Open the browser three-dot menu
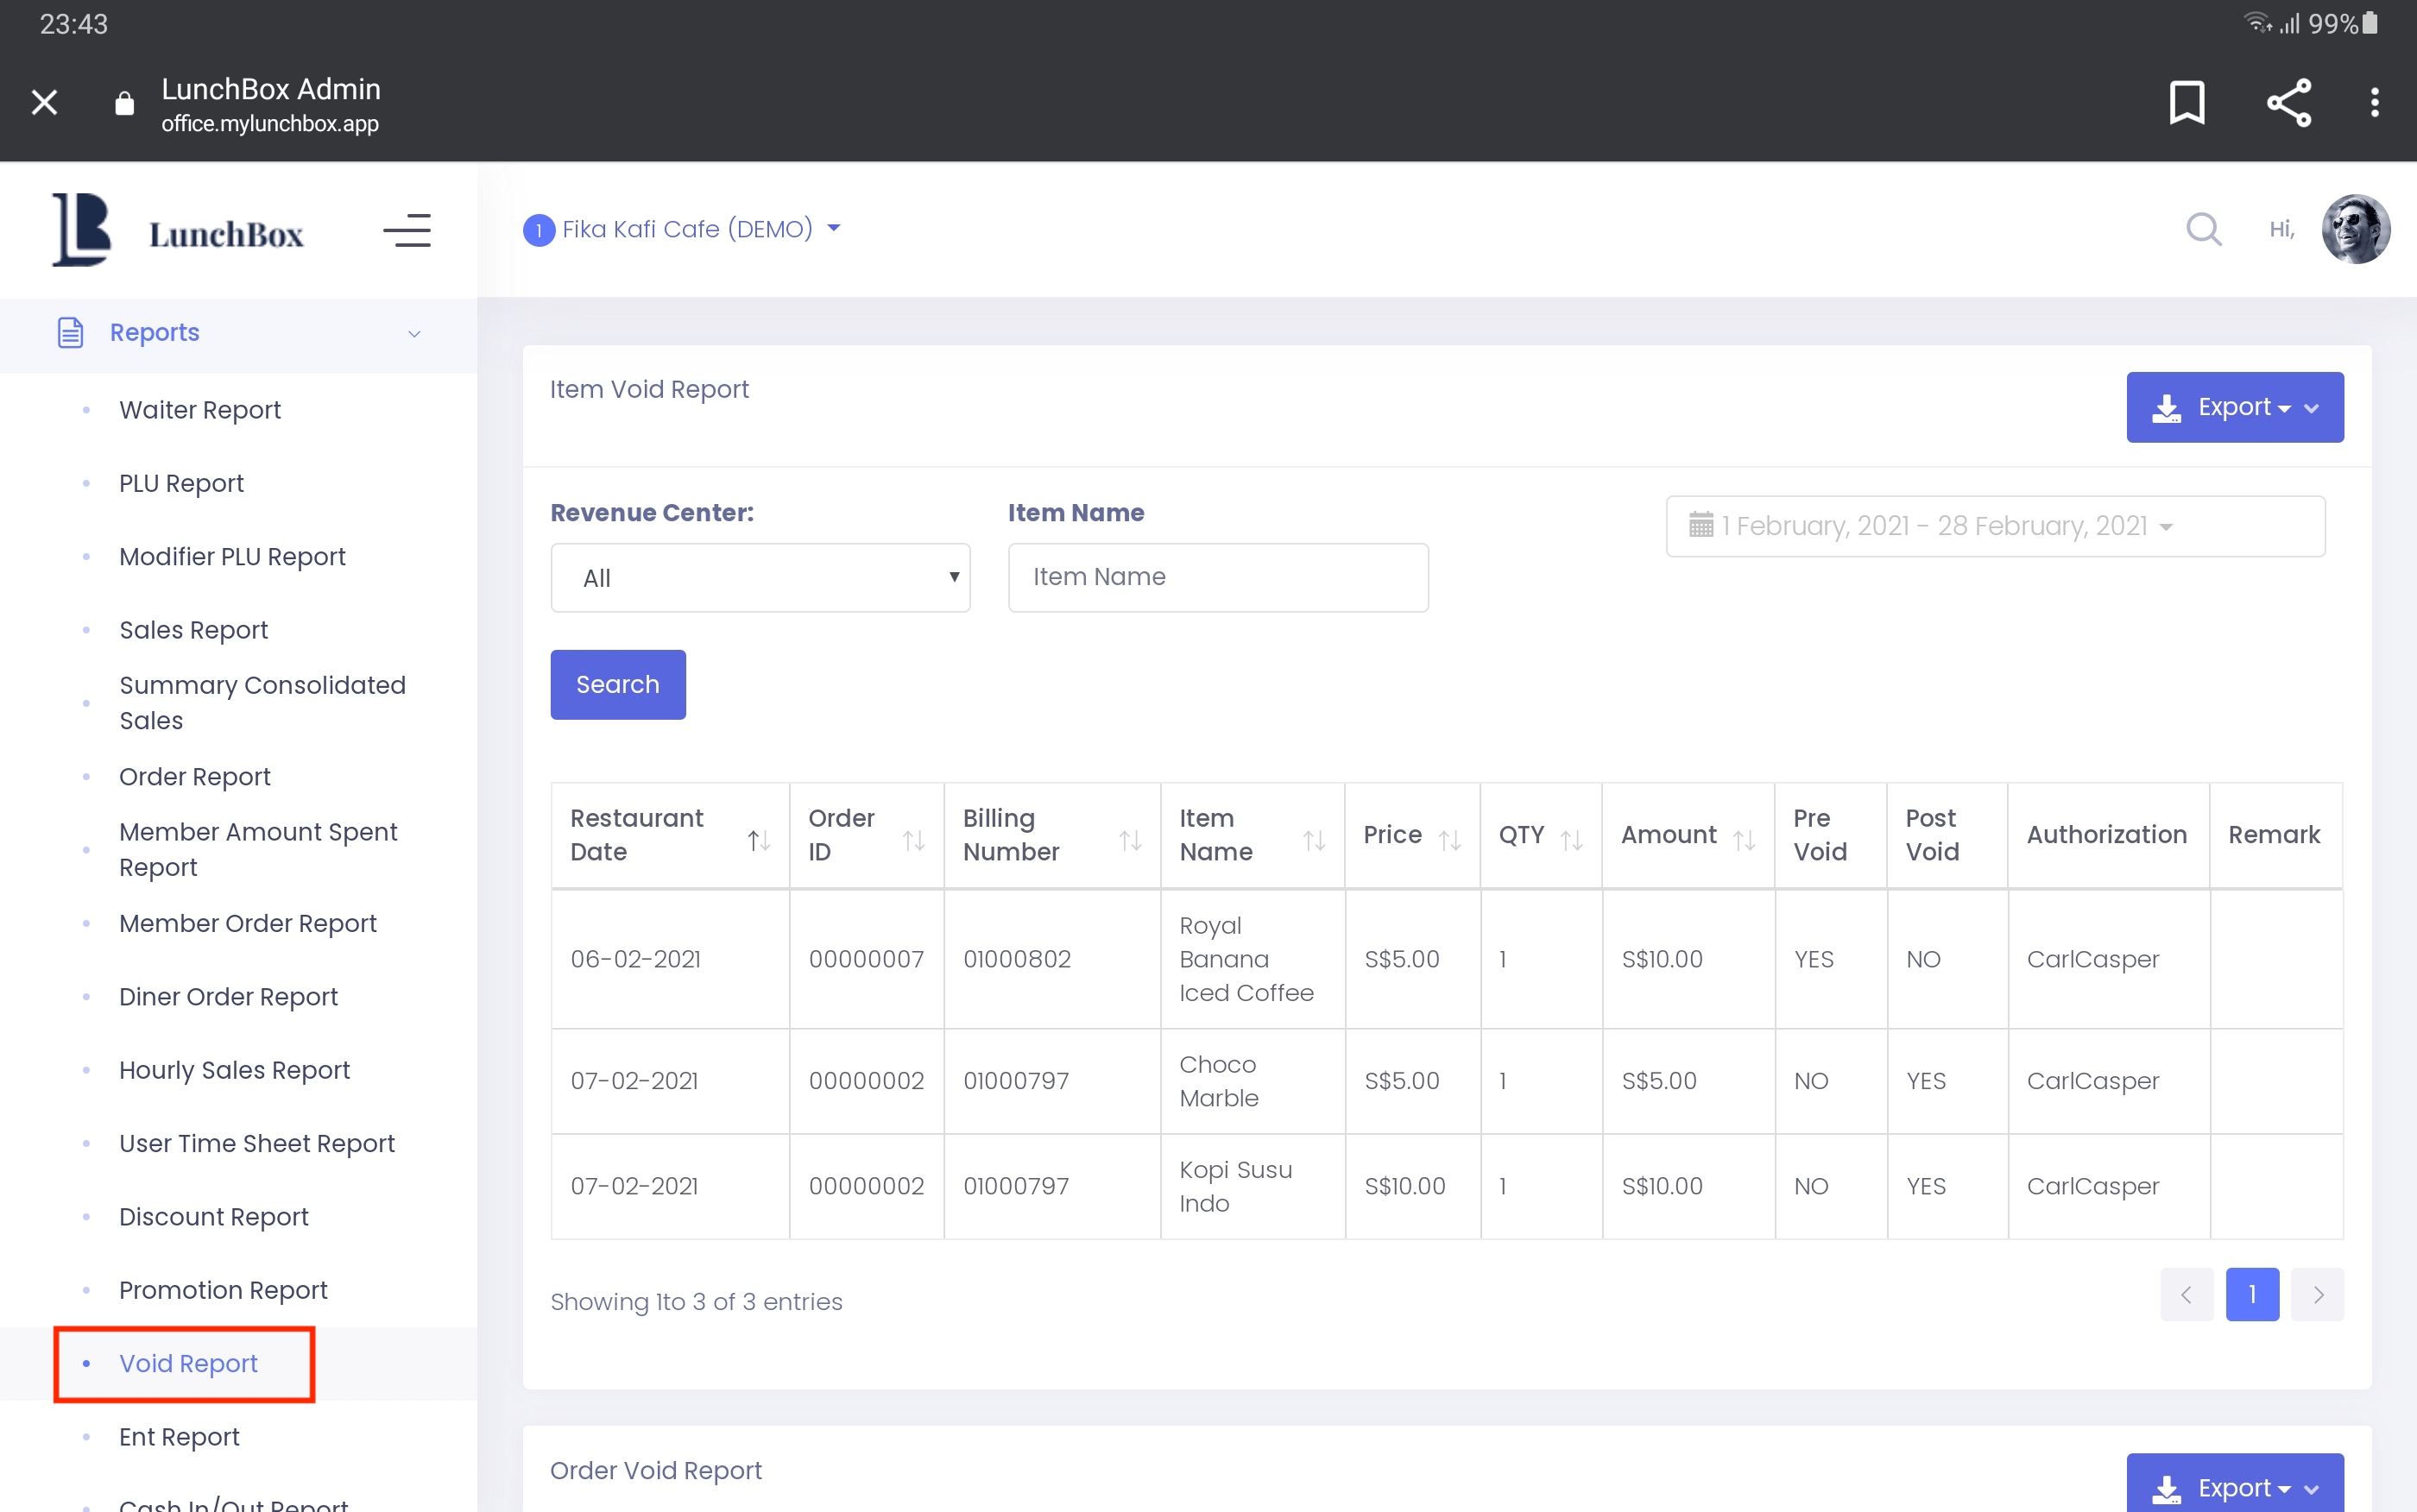Image resolution: width=2417 pixels, height=1512 pixels. click(x=2374, y=102)
